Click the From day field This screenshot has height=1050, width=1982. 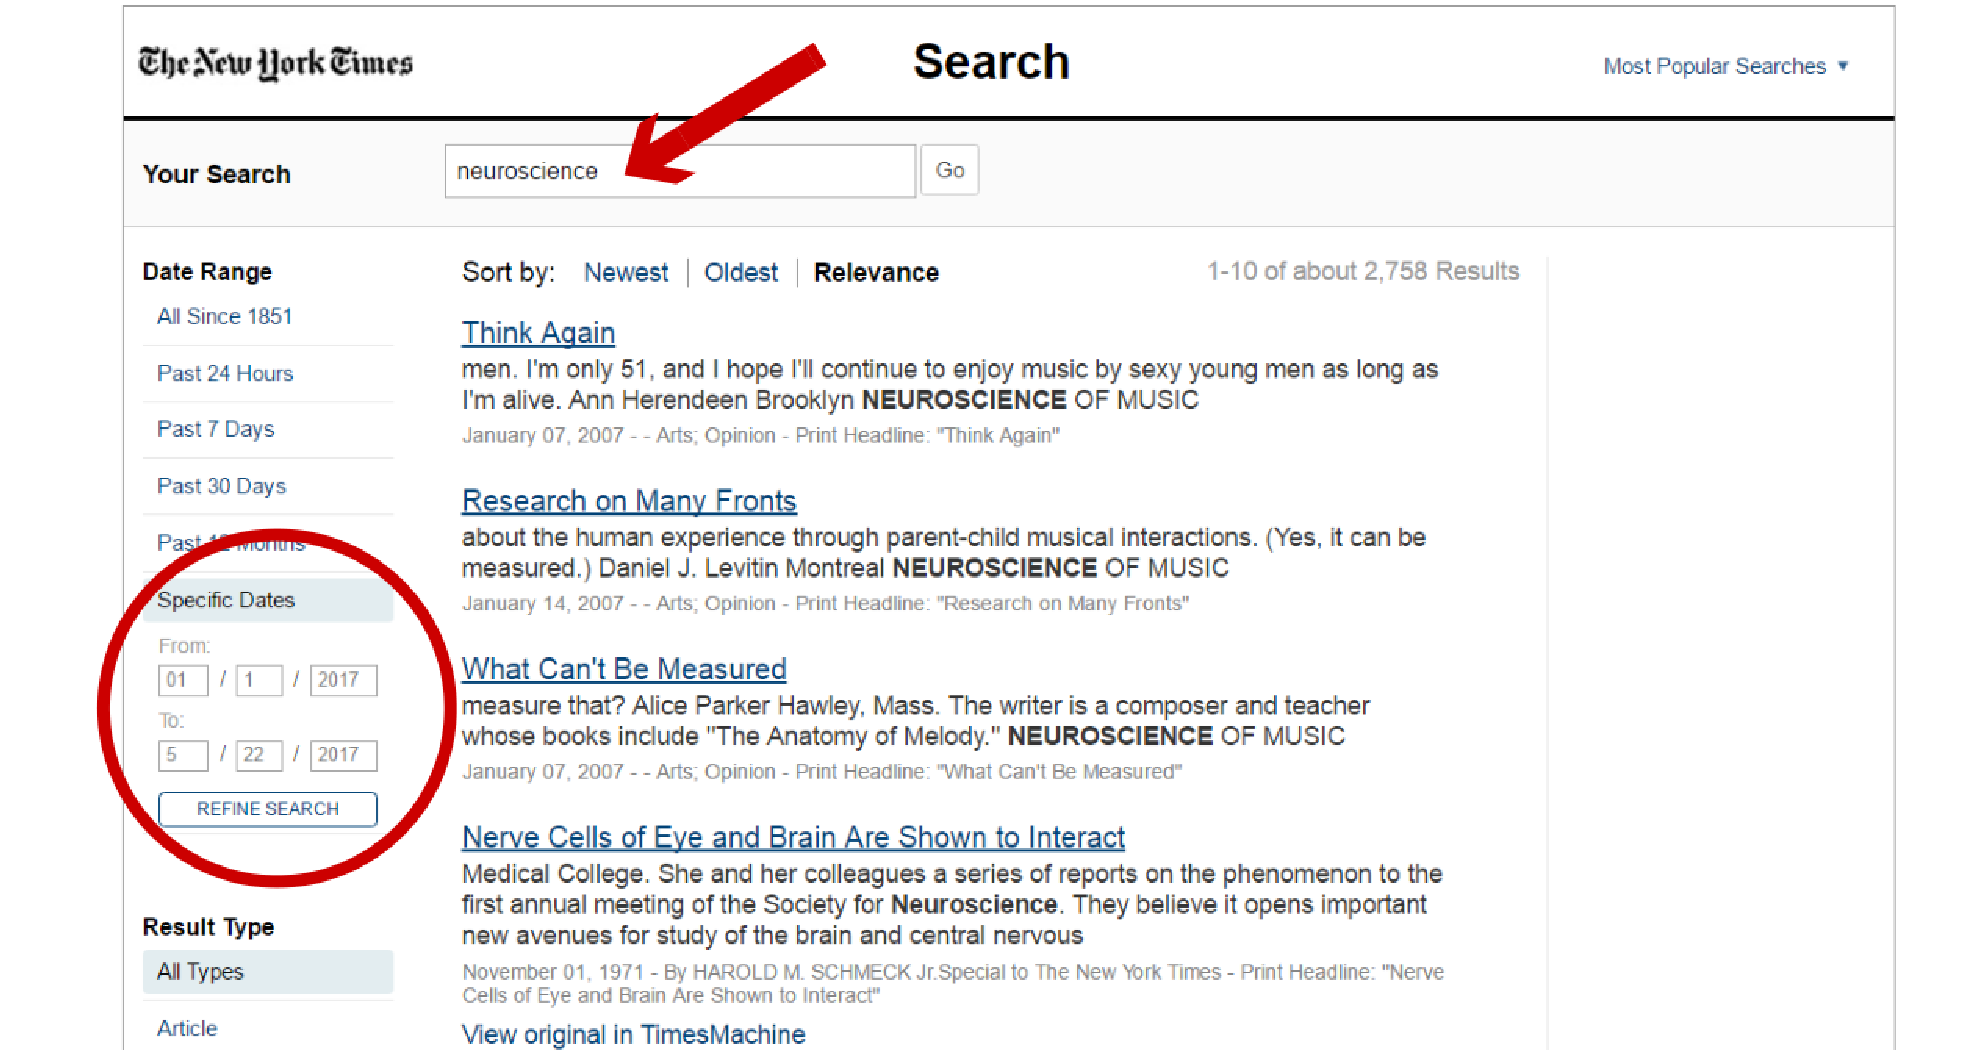coord(259,680)
